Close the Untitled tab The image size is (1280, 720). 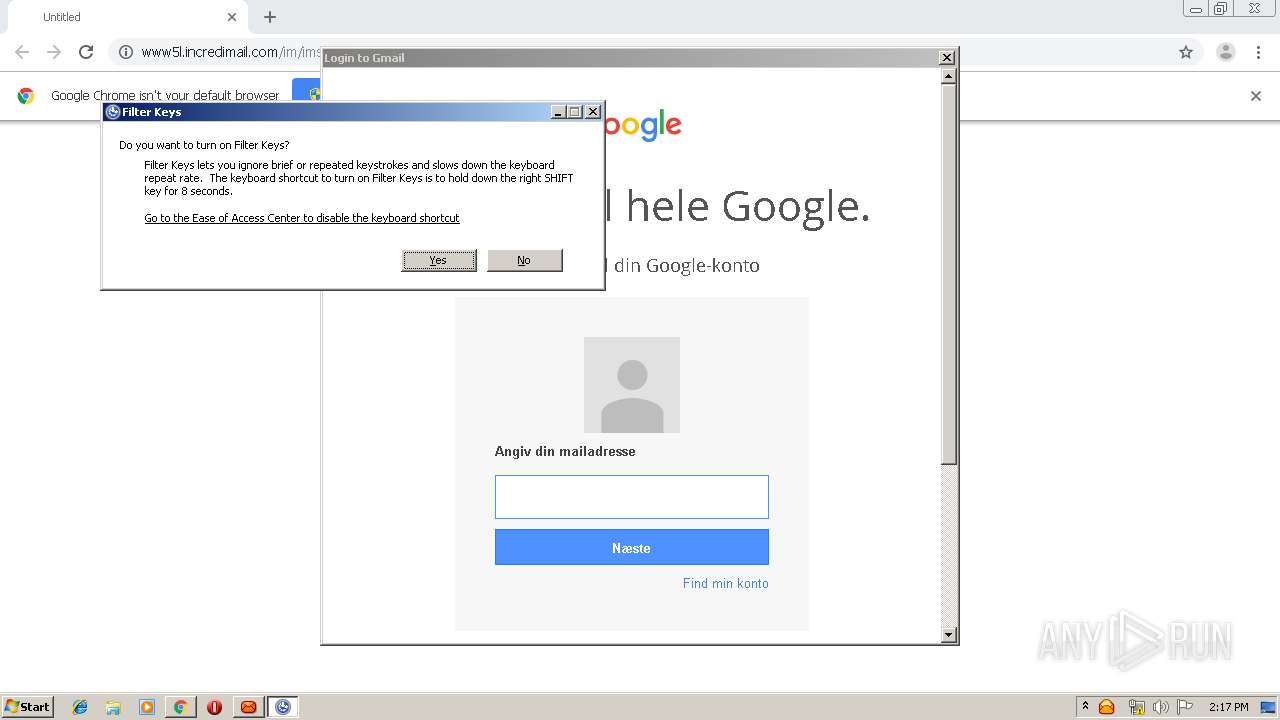coord(232,17)
